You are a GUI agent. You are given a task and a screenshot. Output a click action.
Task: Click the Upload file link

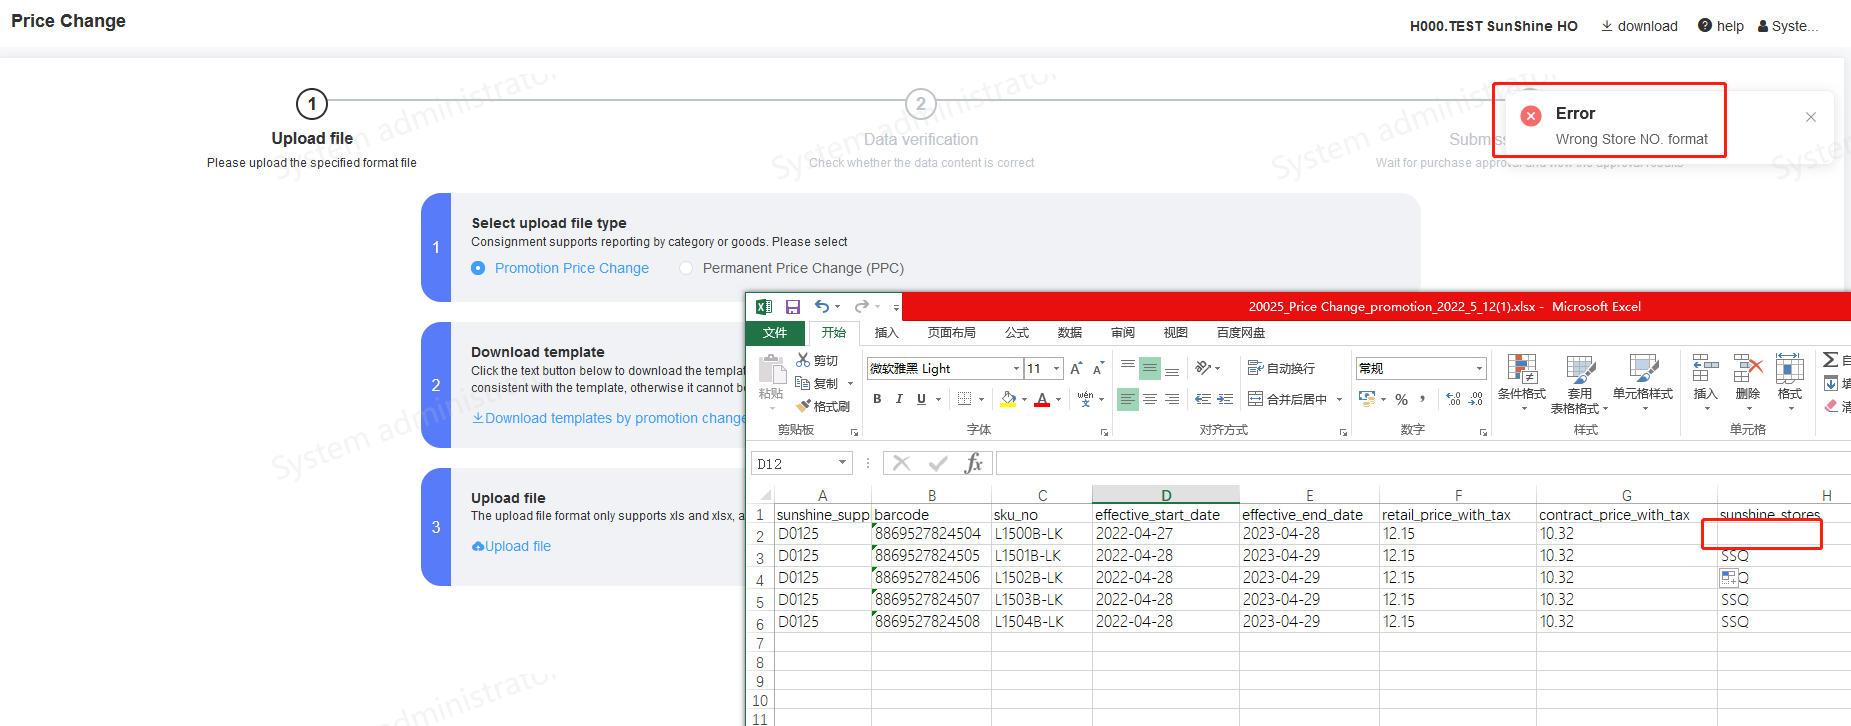tap(512, 546)
